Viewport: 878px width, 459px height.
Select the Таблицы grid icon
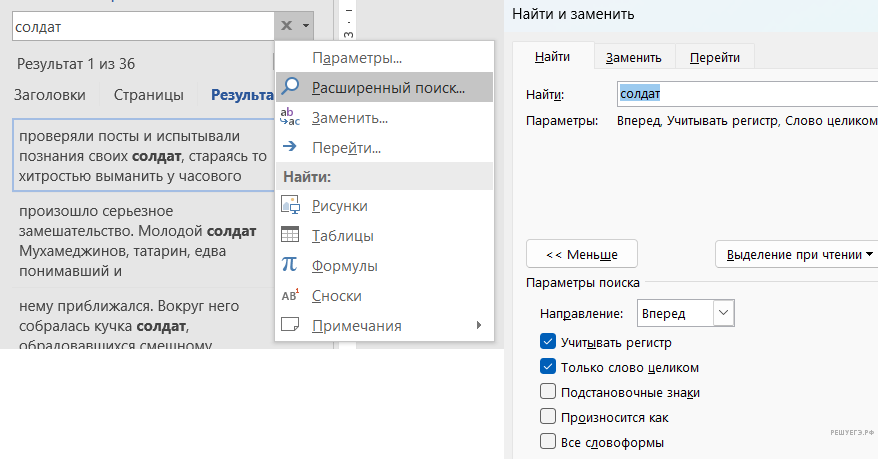291,235
